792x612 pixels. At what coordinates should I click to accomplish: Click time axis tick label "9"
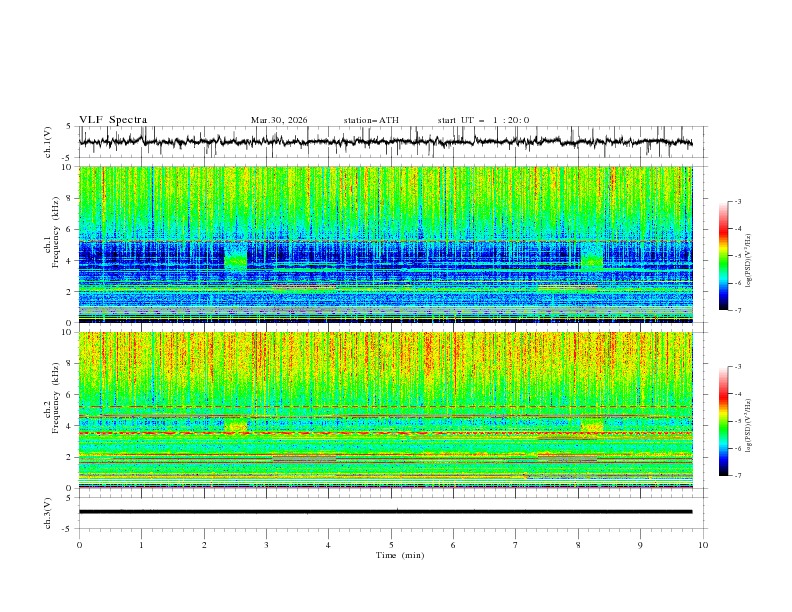[640, 545]
